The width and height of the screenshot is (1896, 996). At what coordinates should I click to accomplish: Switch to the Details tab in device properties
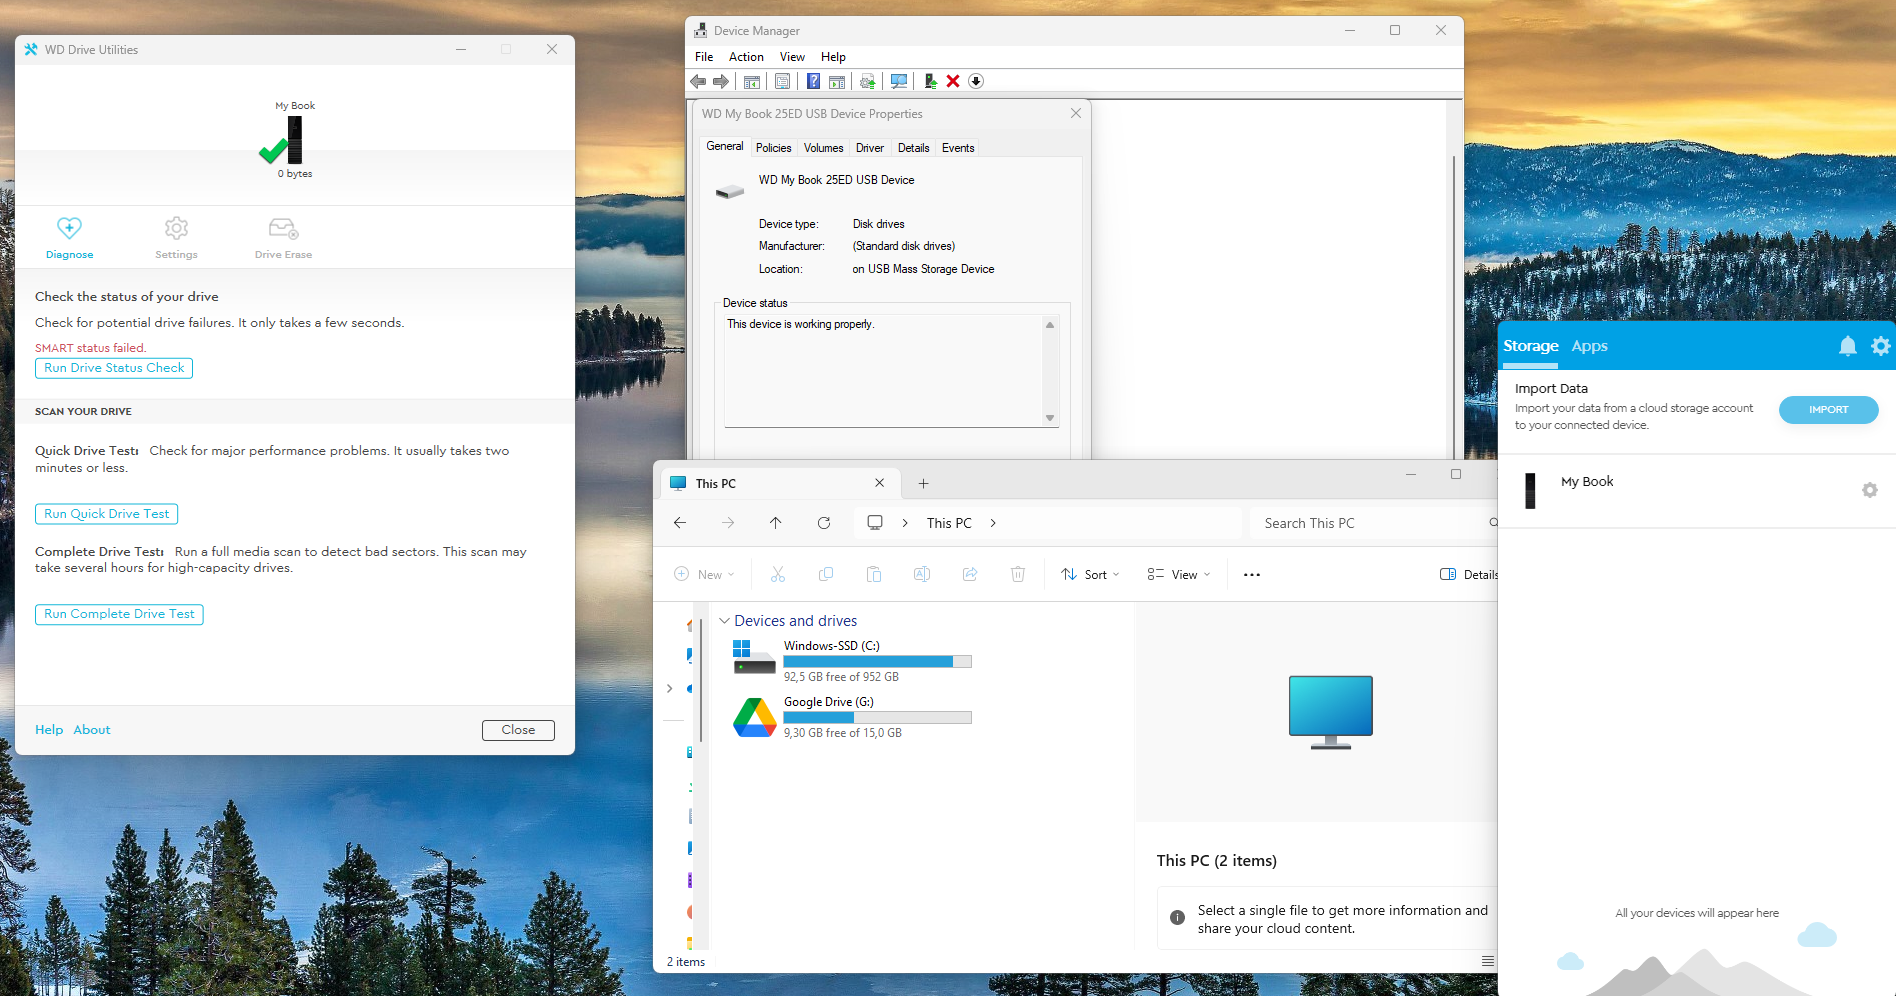click(913, 148)
